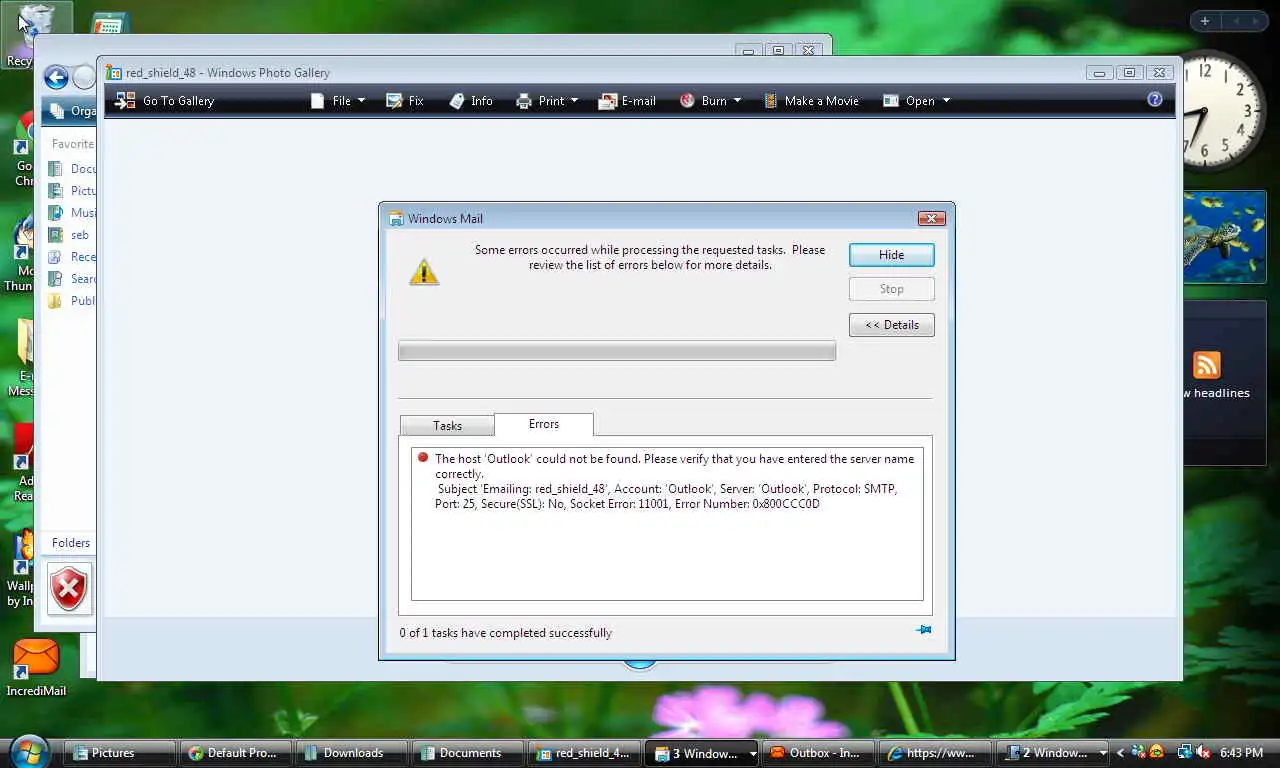Click the << Details button
The width and height of the screenshot is (1280, 768).
(892, 325)
